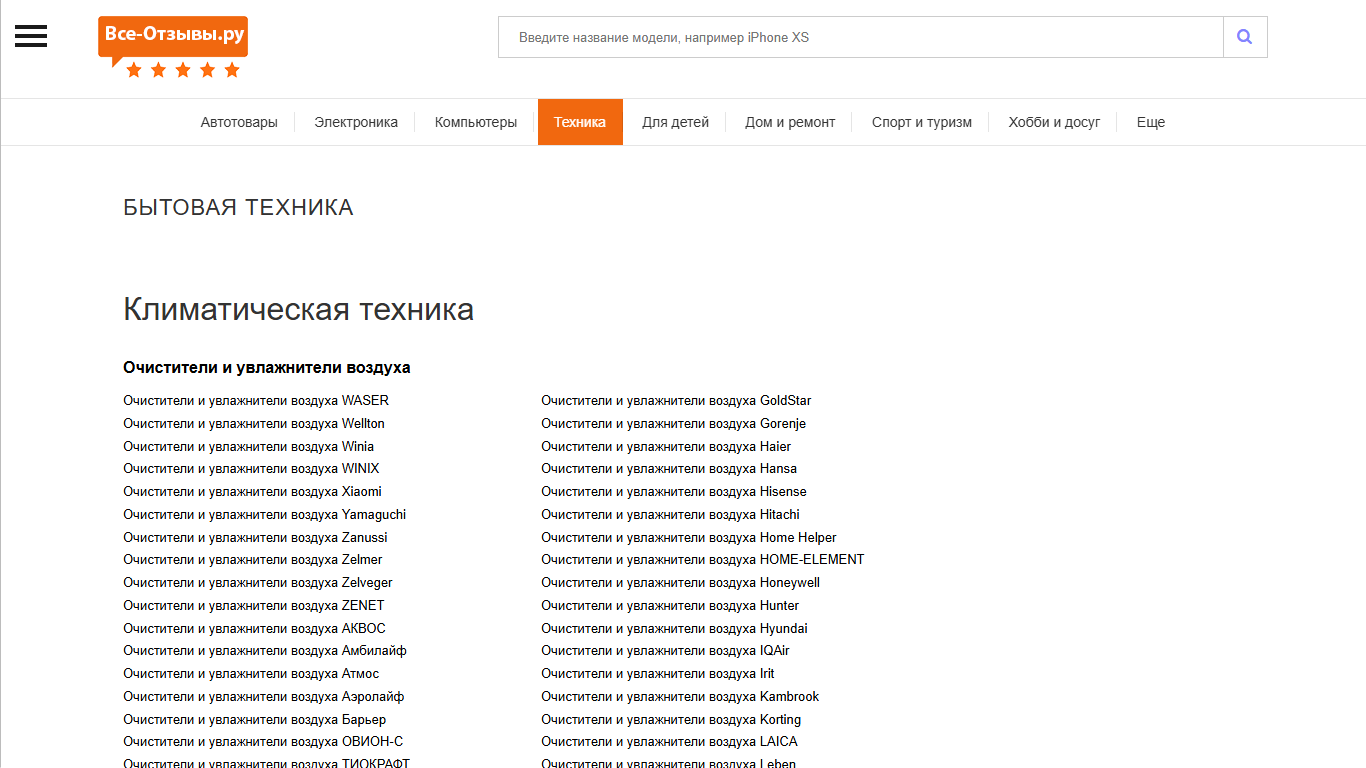The width and height of the screenshot is (1366, 768).
Task: Open the air purifiers ОВИОН-С link
Action: pyautogui.click(x=263, y=741)
